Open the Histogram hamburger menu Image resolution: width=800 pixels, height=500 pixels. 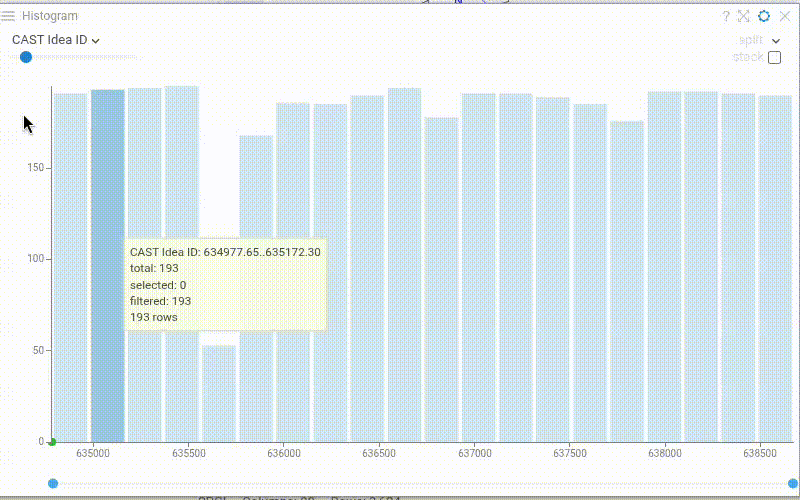coord(8,16)
